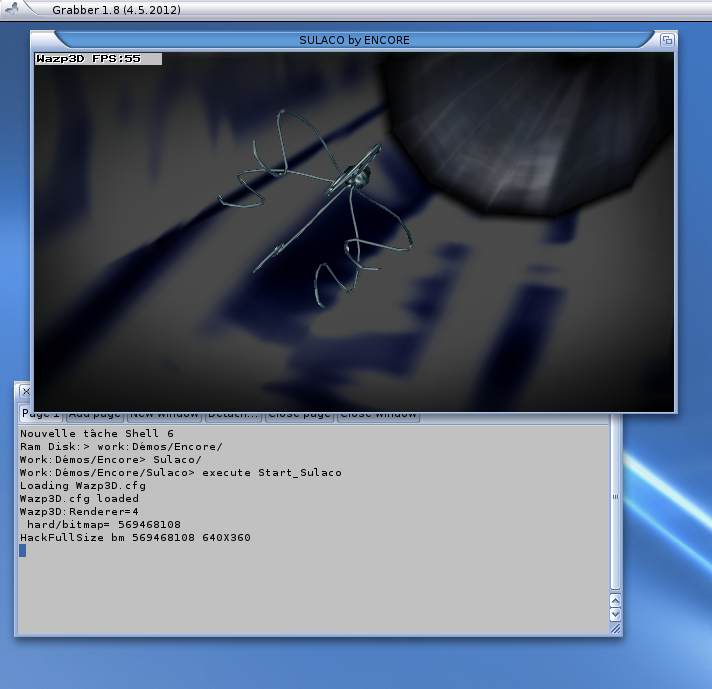The width and height of the screenshot is (712, 689).
Task: Close the Shell window via its X gadget
Action: (26, 392)
